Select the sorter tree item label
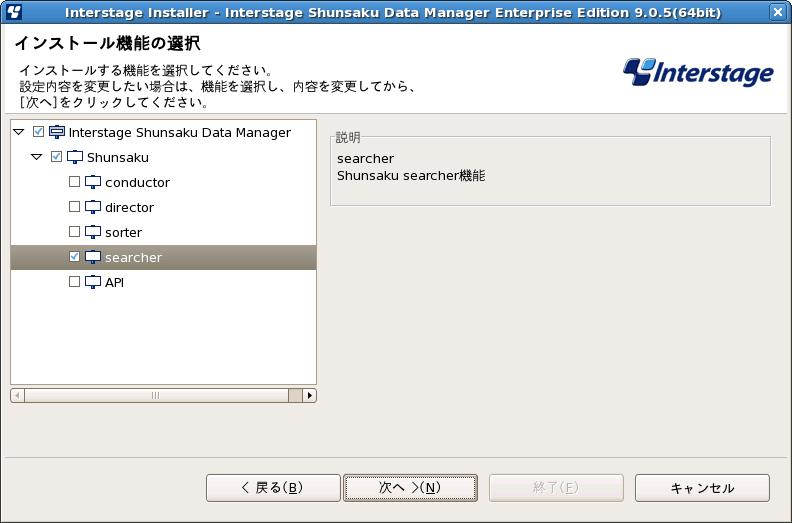Viewport: 792px width, 523px height. click(123, 232)
